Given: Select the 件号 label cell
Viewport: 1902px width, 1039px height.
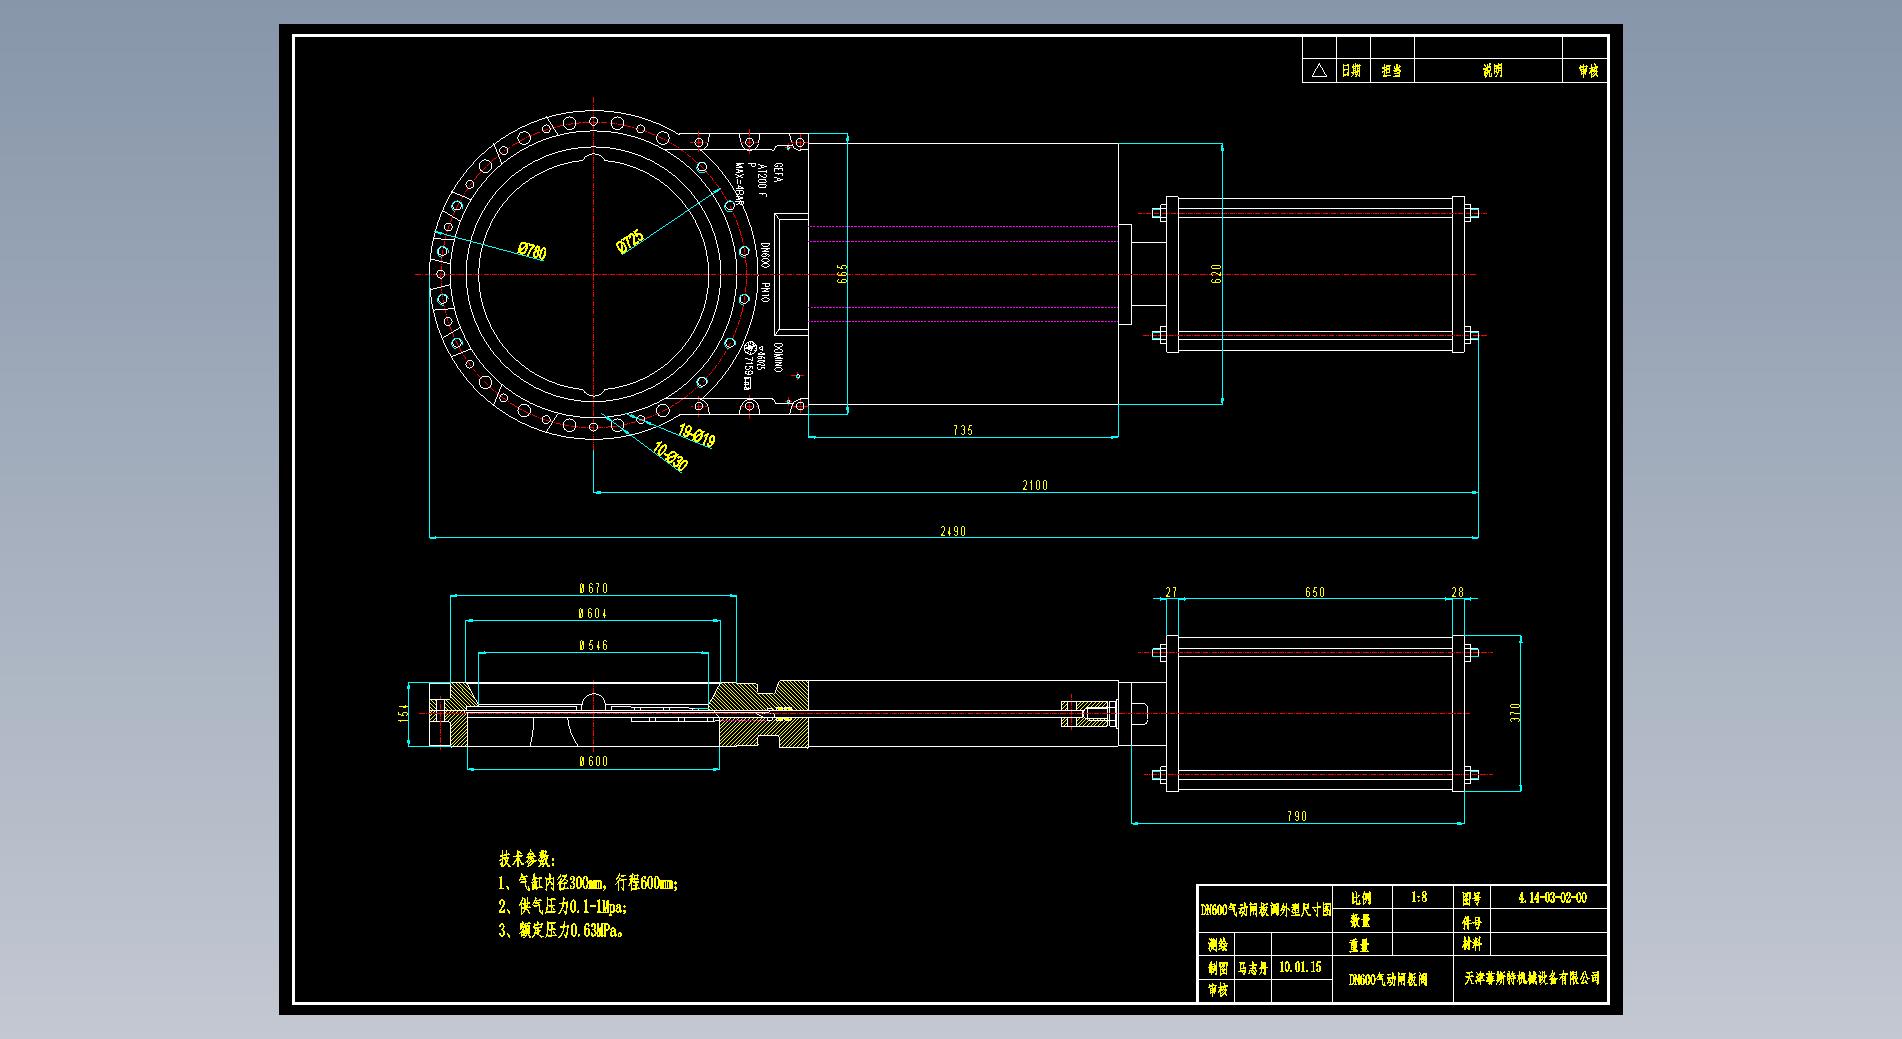Looking at the screenshot, I should tap(1472, 921).
